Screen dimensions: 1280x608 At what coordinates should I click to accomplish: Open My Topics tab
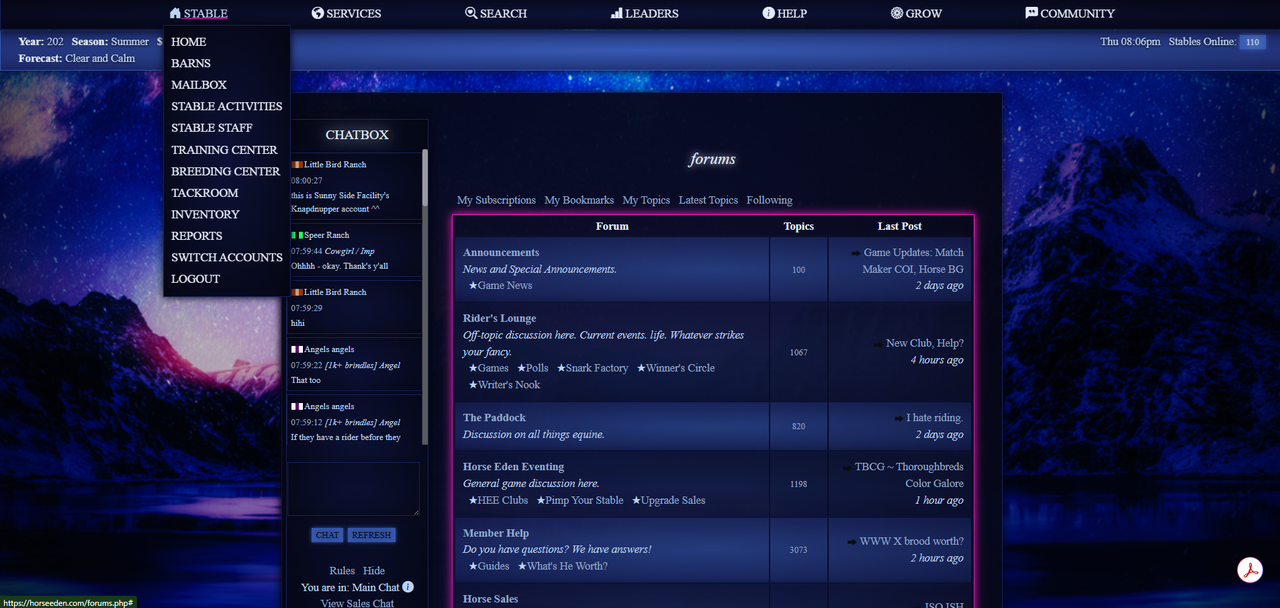(646, 200)
